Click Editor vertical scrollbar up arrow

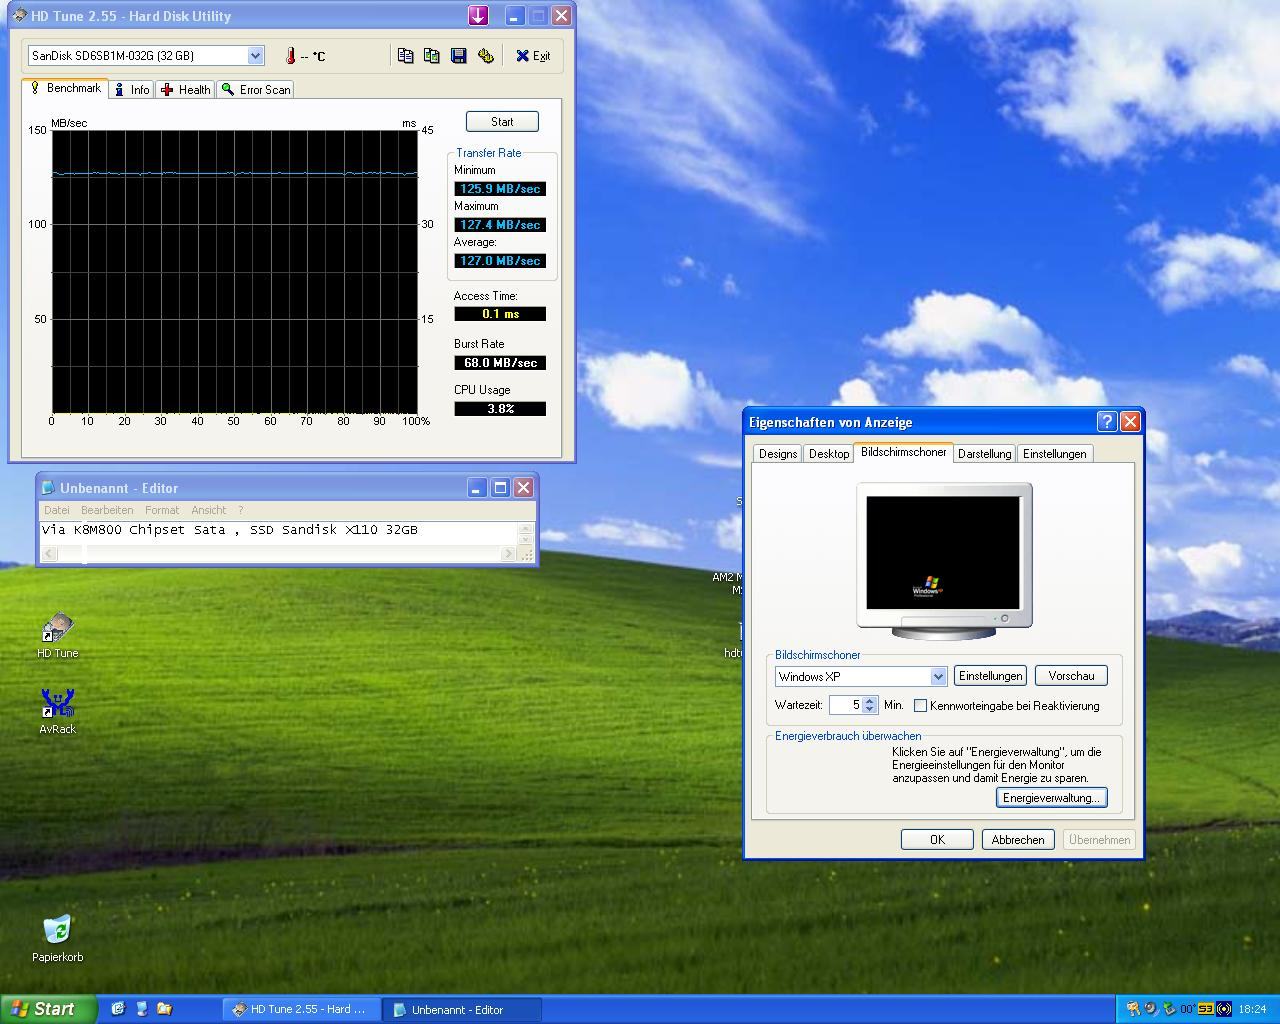tap(525, 528)
